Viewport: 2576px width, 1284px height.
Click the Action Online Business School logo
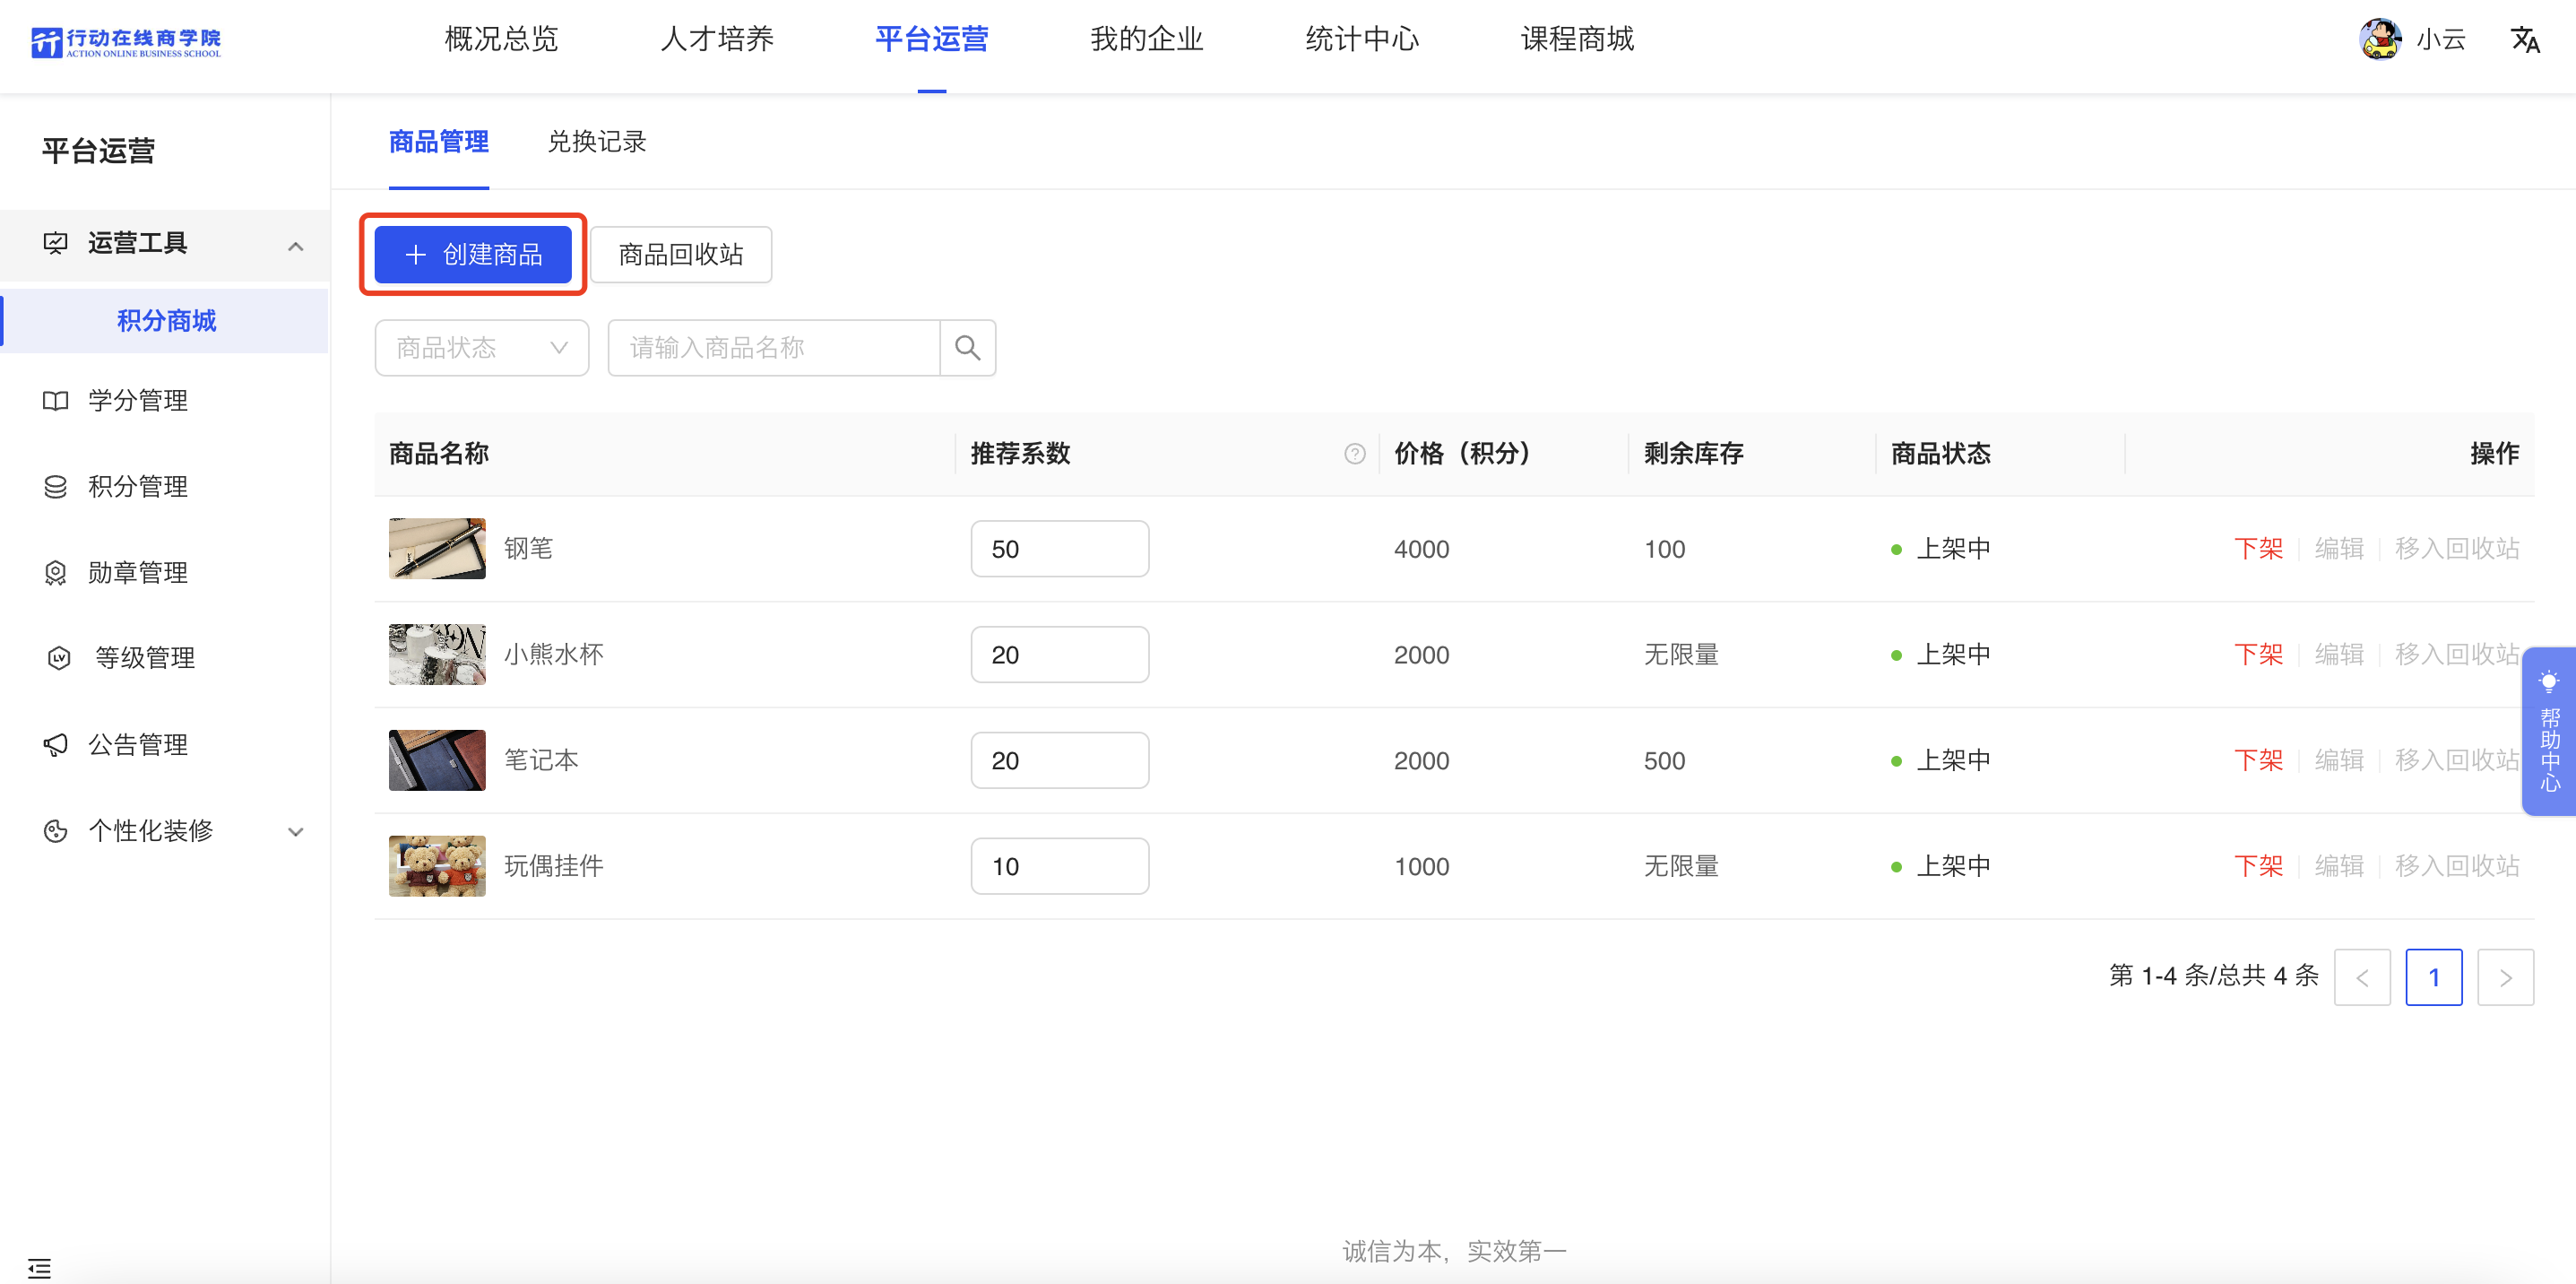[126, 43]
